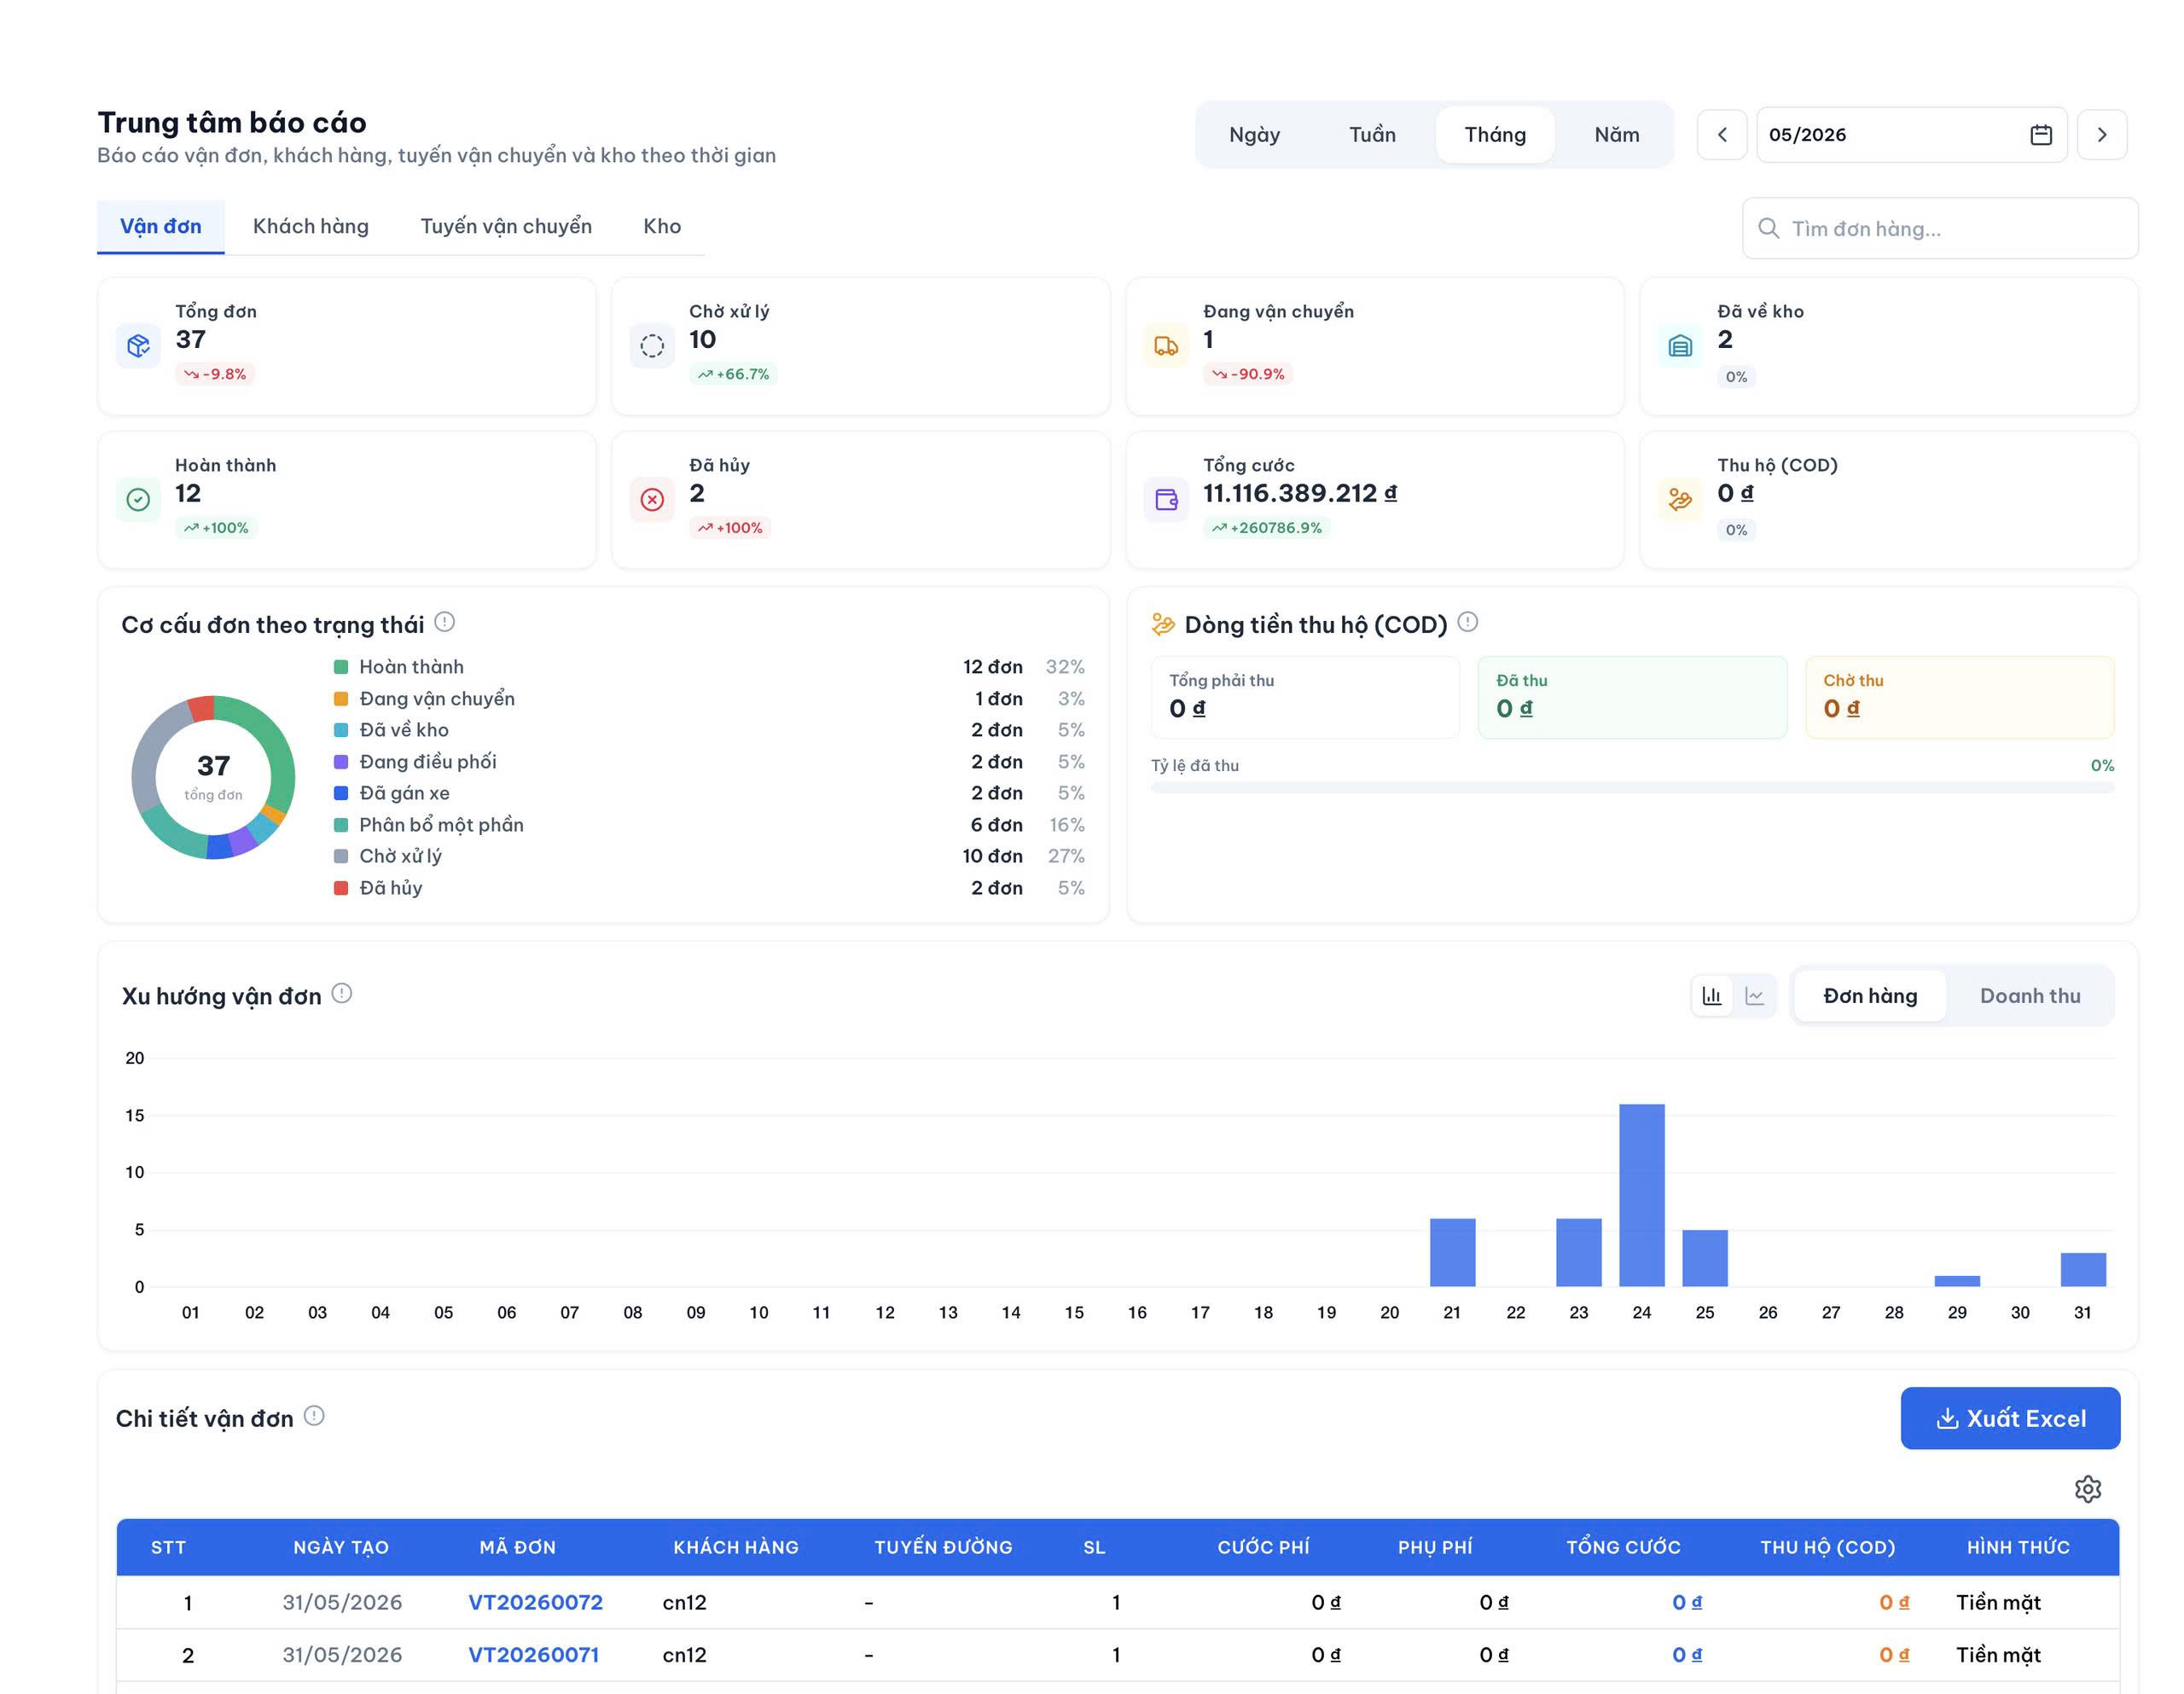Switch to the Khách hàng tab
This screenshot has width=2184, height=1694.
[x=311, y=227]
